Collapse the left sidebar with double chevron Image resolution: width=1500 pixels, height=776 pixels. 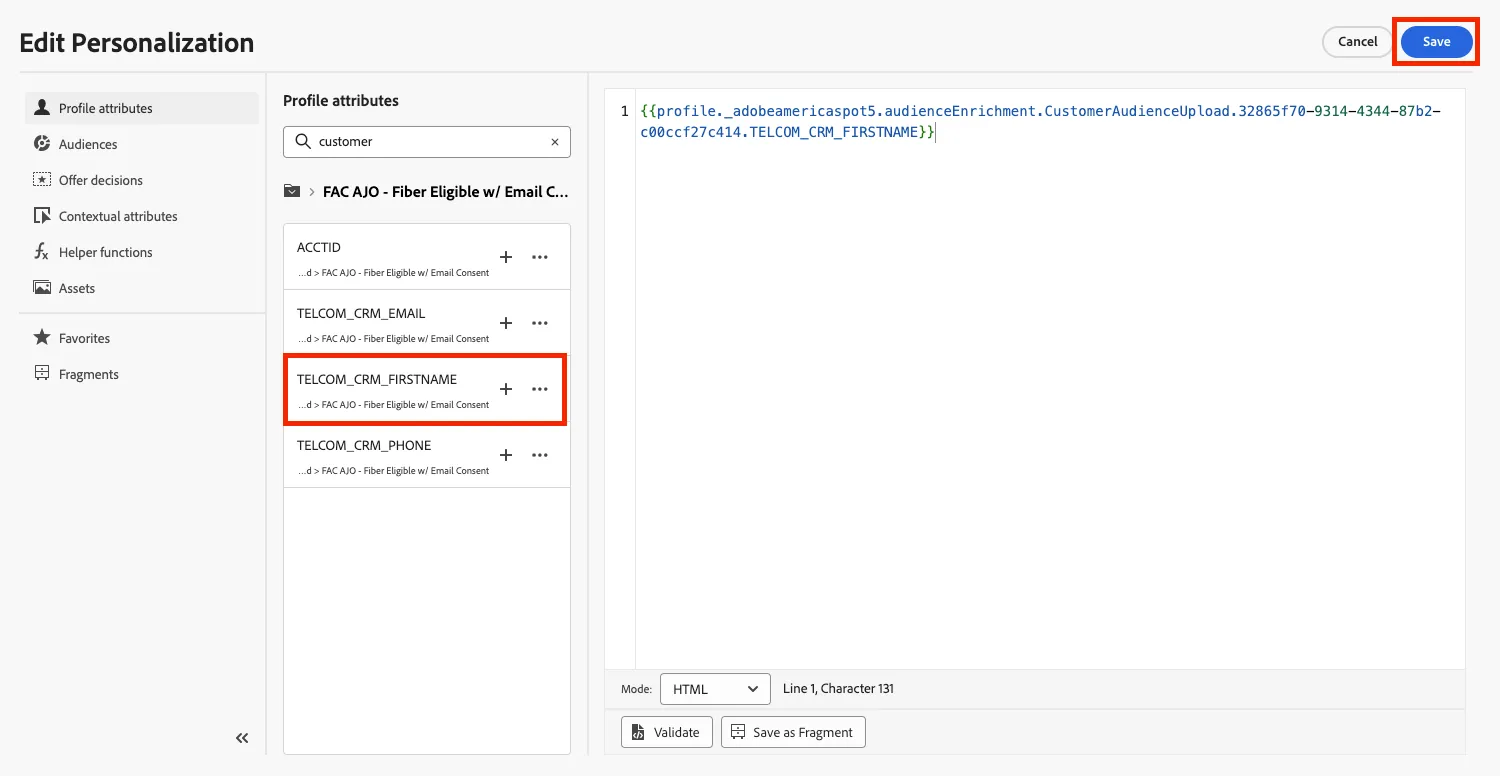[x=242, y=738]
